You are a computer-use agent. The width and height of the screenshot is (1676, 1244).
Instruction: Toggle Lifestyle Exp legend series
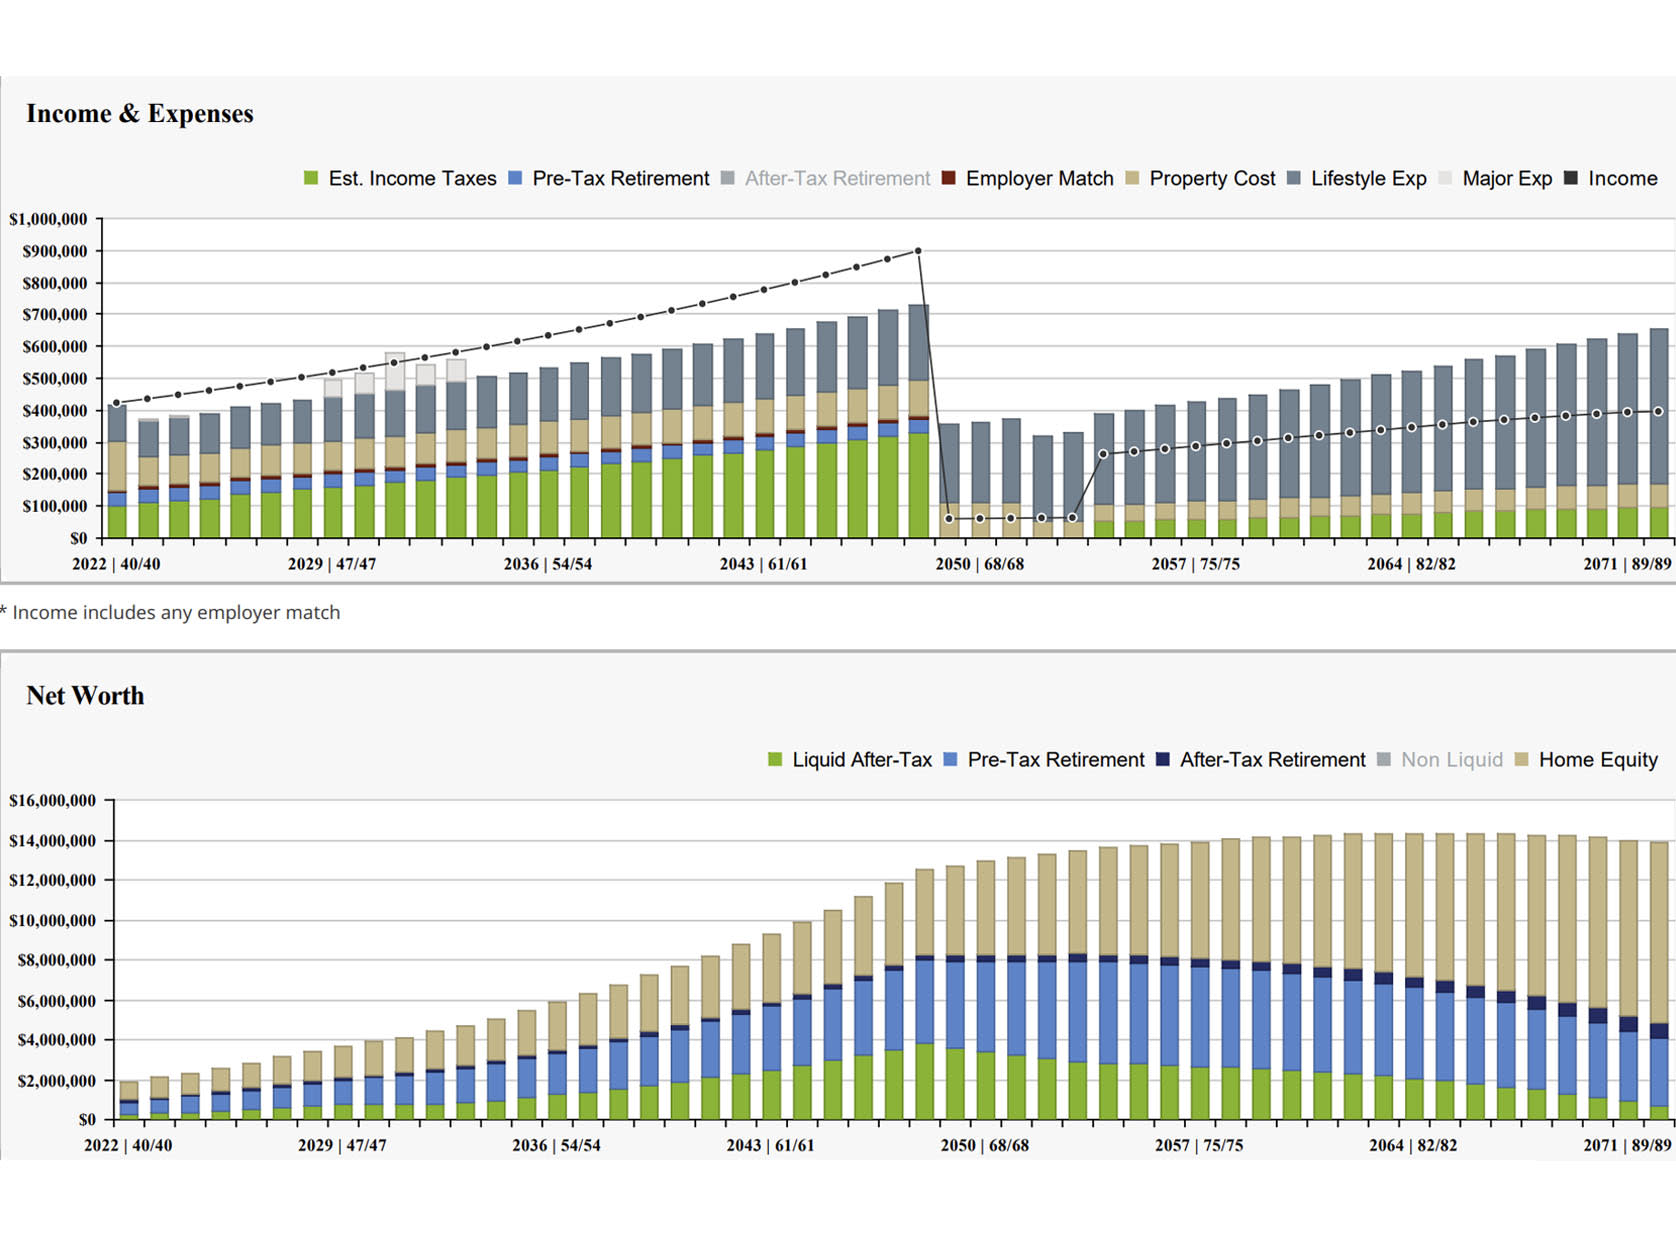1357,178
